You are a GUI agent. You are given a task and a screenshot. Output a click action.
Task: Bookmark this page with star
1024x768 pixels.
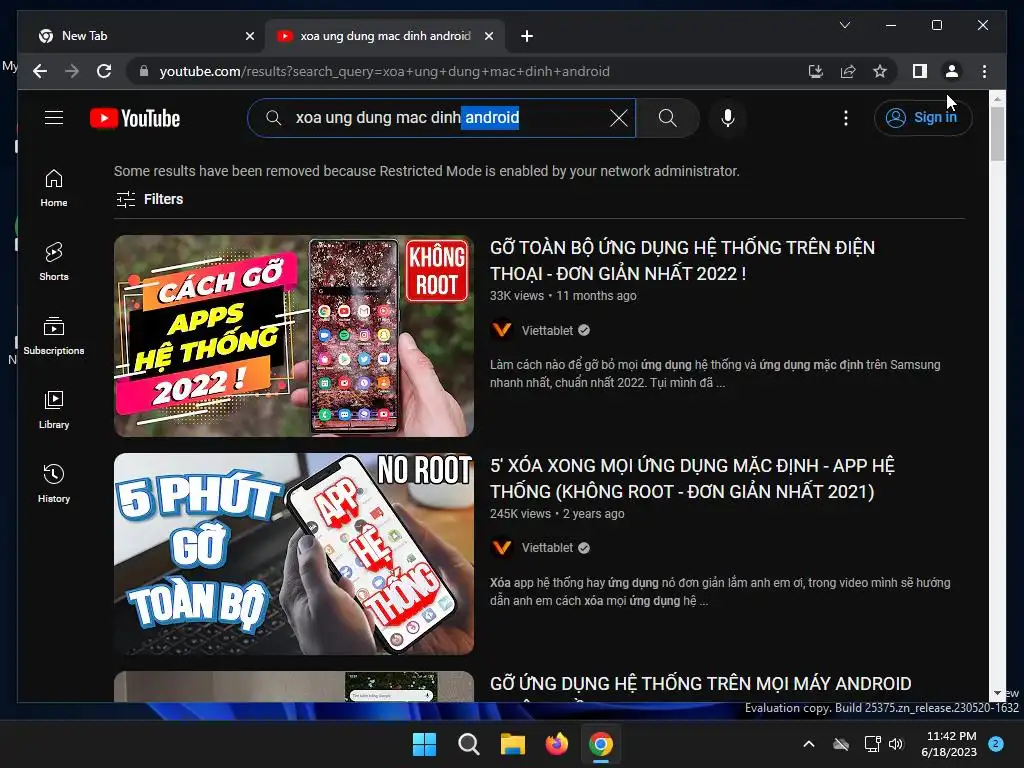[x=880, y=71]
